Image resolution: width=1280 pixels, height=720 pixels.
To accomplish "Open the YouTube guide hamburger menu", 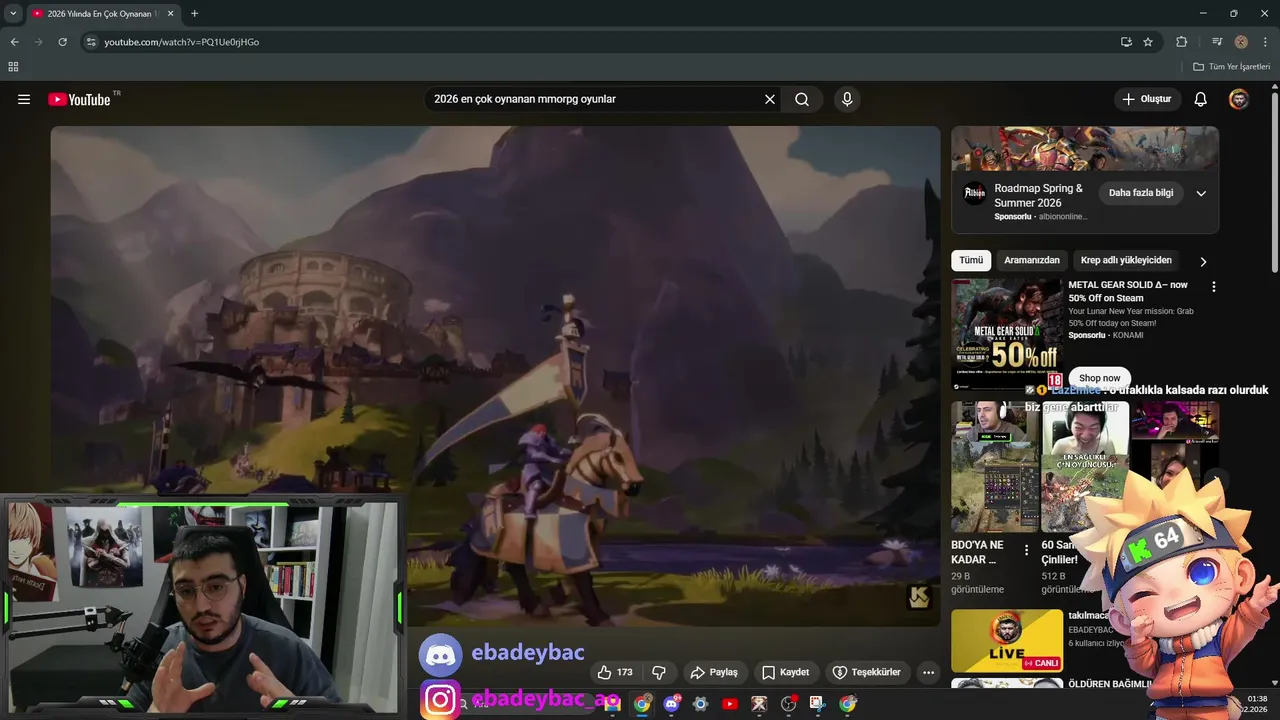I will 24,99.
